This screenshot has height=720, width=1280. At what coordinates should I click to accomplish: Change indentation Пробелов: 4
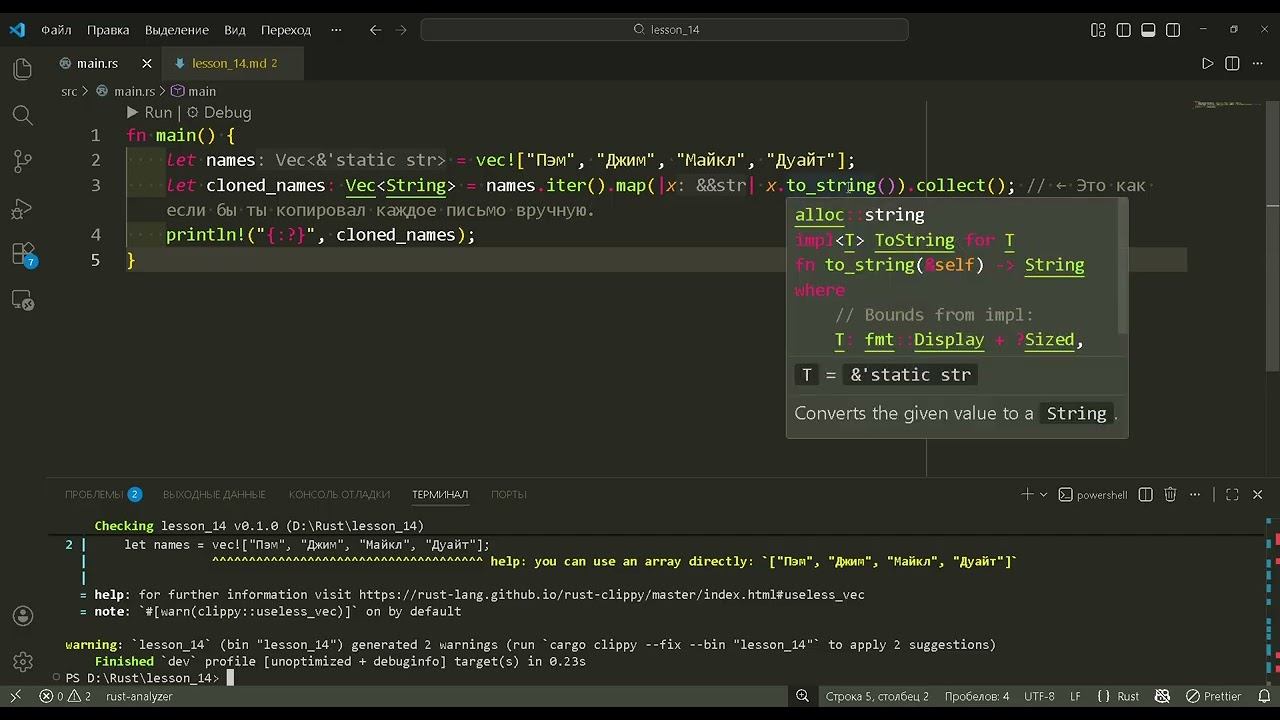click(x=976, y=696)
